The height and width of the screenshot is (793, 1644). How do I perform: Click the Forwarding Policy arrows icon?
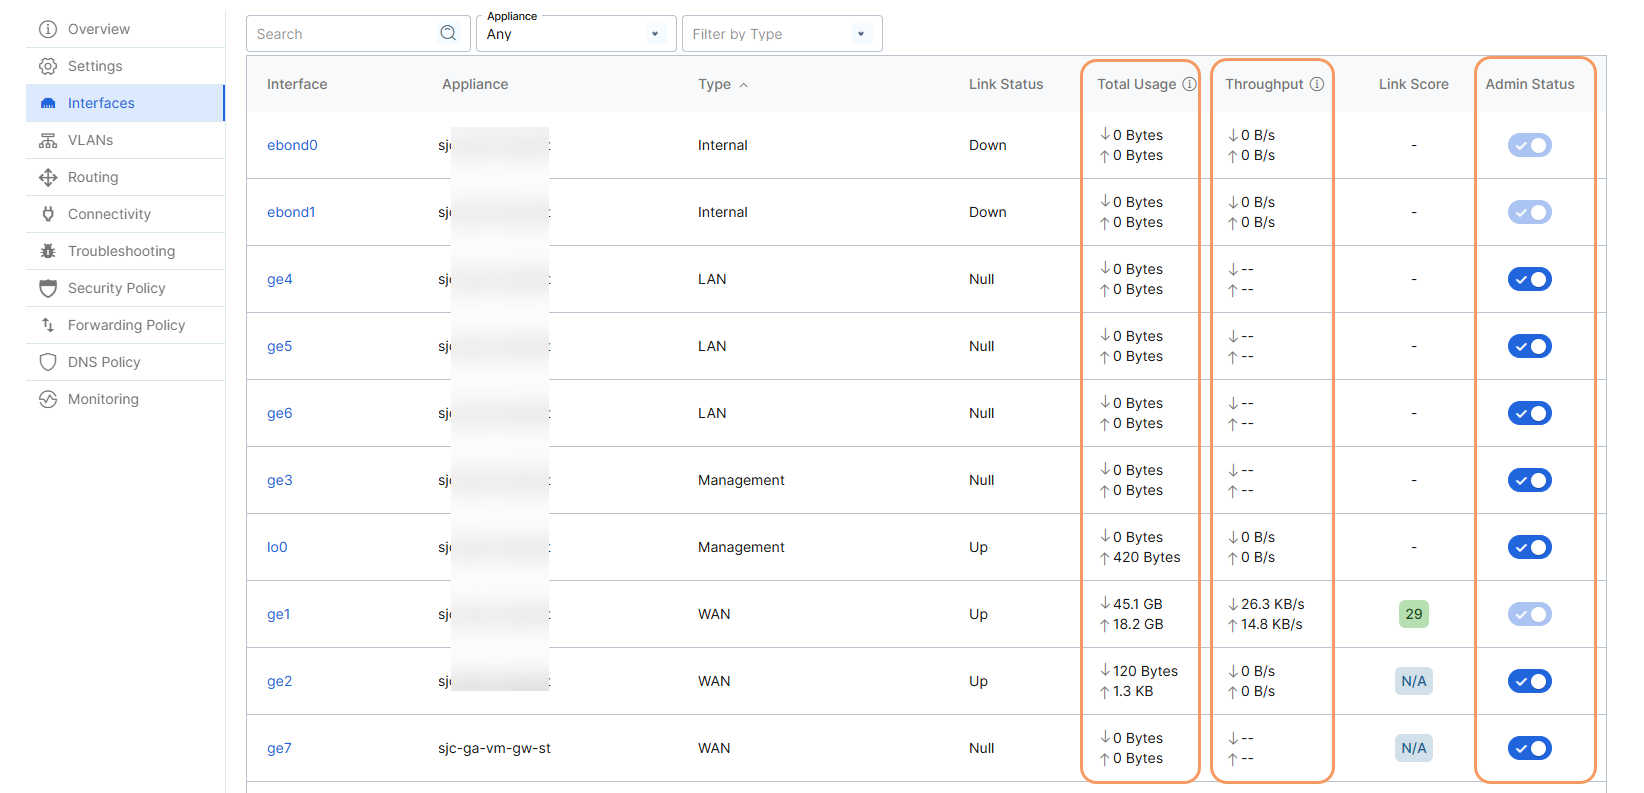click(x=48, y=325)
